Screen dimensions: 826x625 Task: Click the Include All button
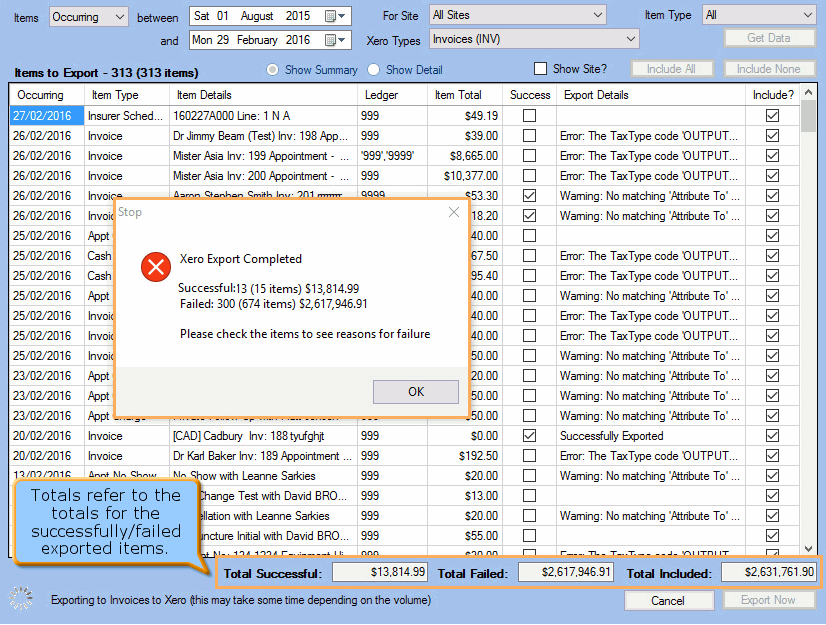[x=671, y=69]
